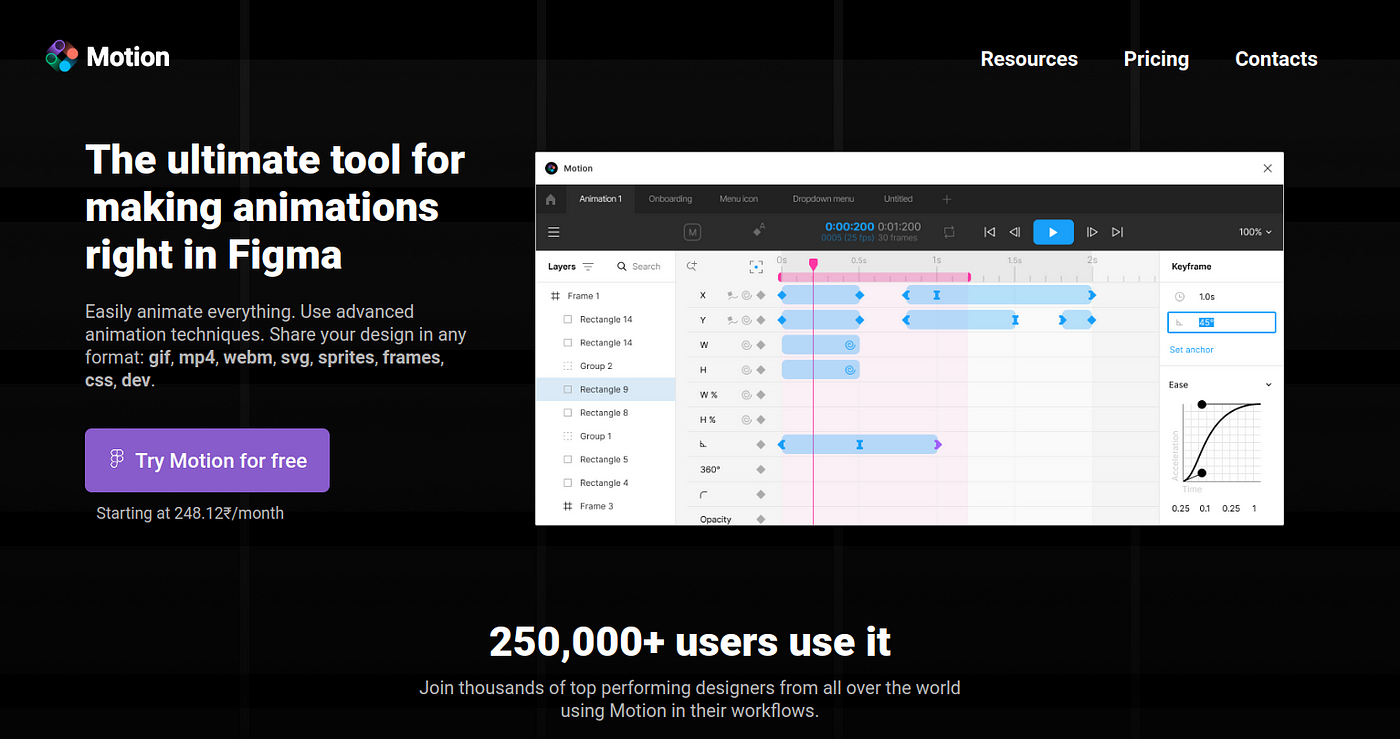Jump to the start of the animation
This screenshot has width=1400, height=739.
(x=989, y=232)
